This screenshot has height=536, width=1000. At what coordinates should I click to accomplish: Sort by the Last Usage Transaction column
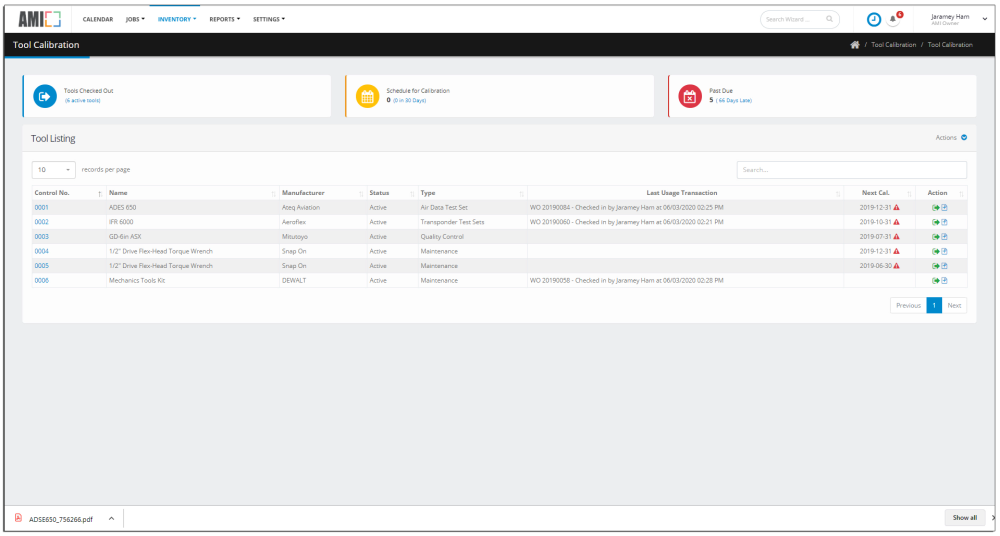coord(686,193)
